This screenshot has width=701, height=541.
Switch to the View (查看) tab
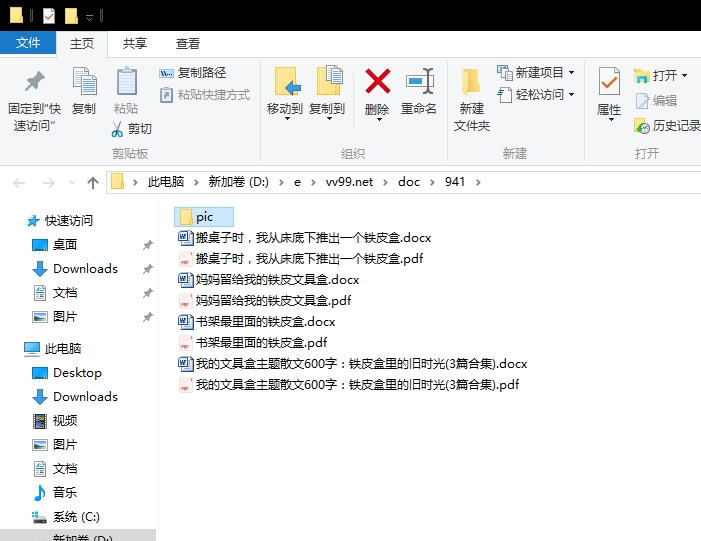[x=187, y=43]
